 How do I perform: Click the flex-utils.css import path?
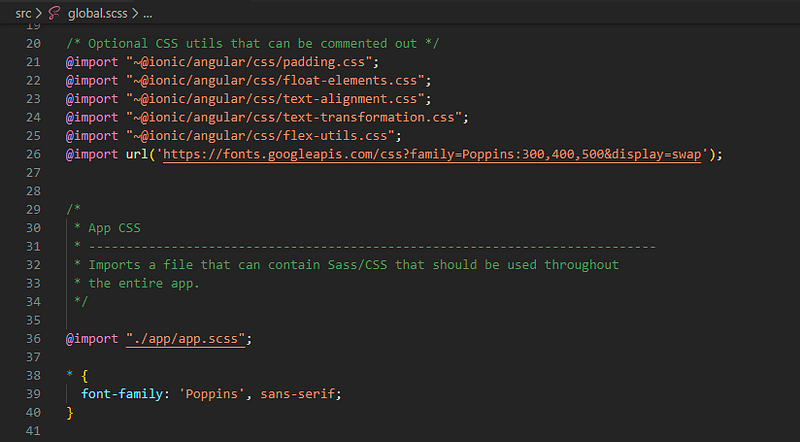click(x=260, y=136)
